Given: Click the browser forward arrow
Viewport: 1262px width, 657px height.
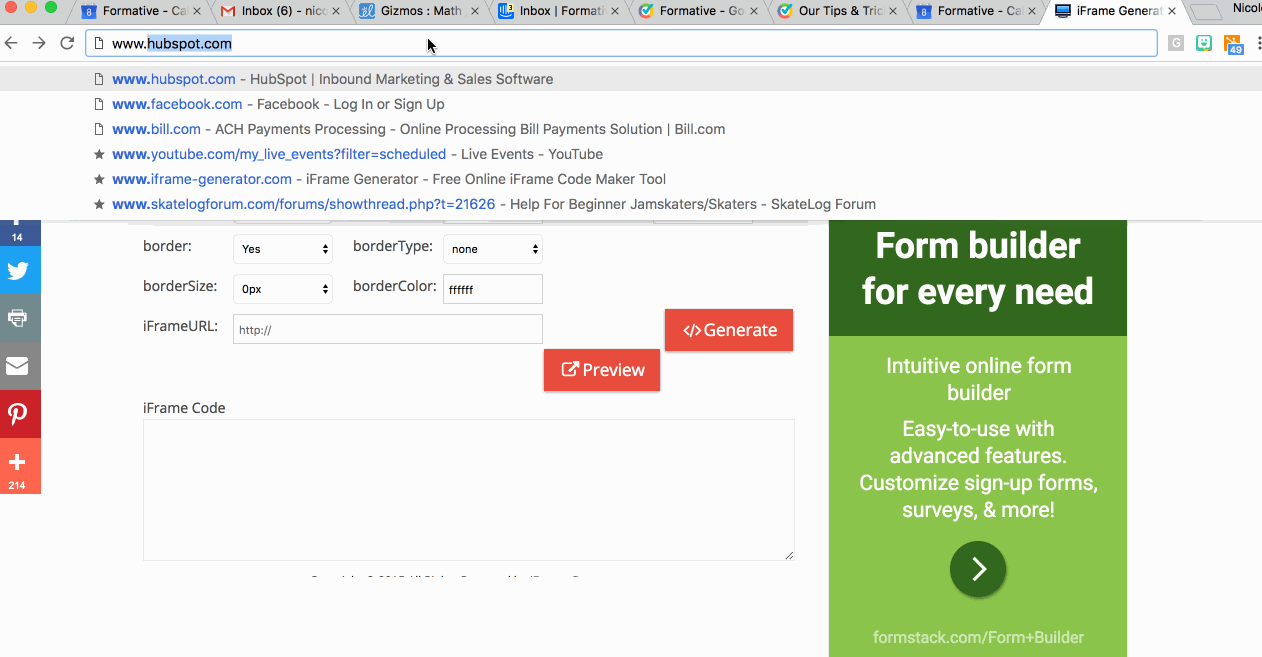Looking at the screenshot, I should point(39,43).
